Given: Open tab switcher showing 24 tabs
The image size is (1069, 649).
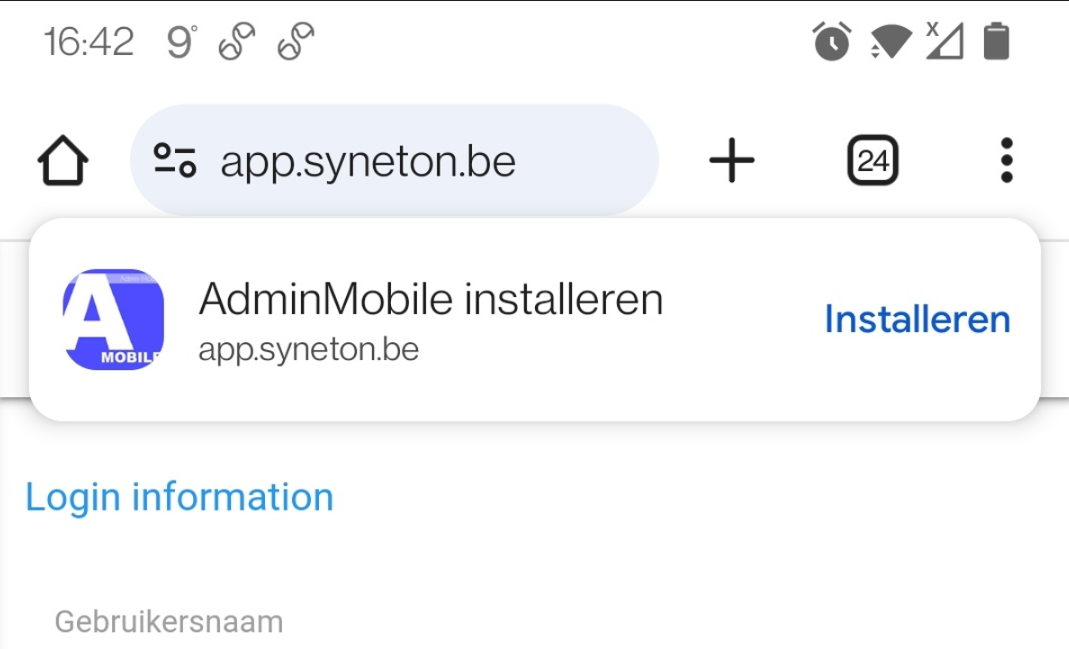Looking at the screenshot, I should (873, 161).
